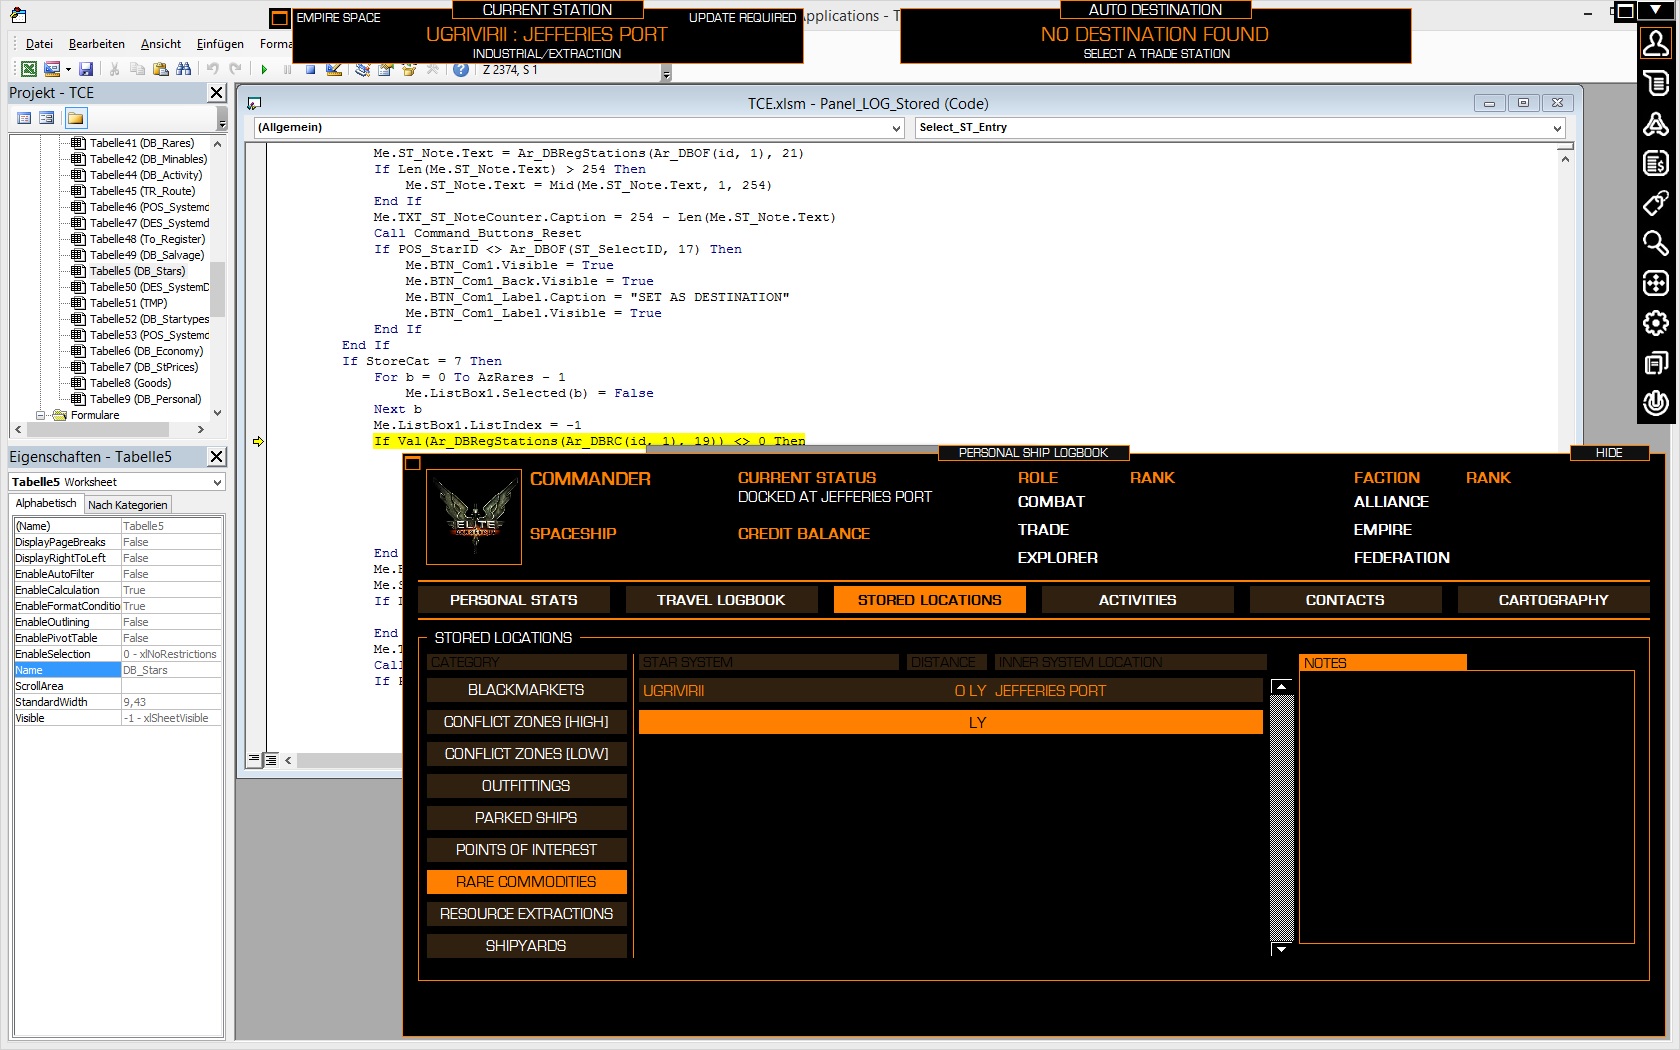1680x1050 pixels.
Task: Switch to Alphabetisch properties tab
Action: [x=46, y=504]
